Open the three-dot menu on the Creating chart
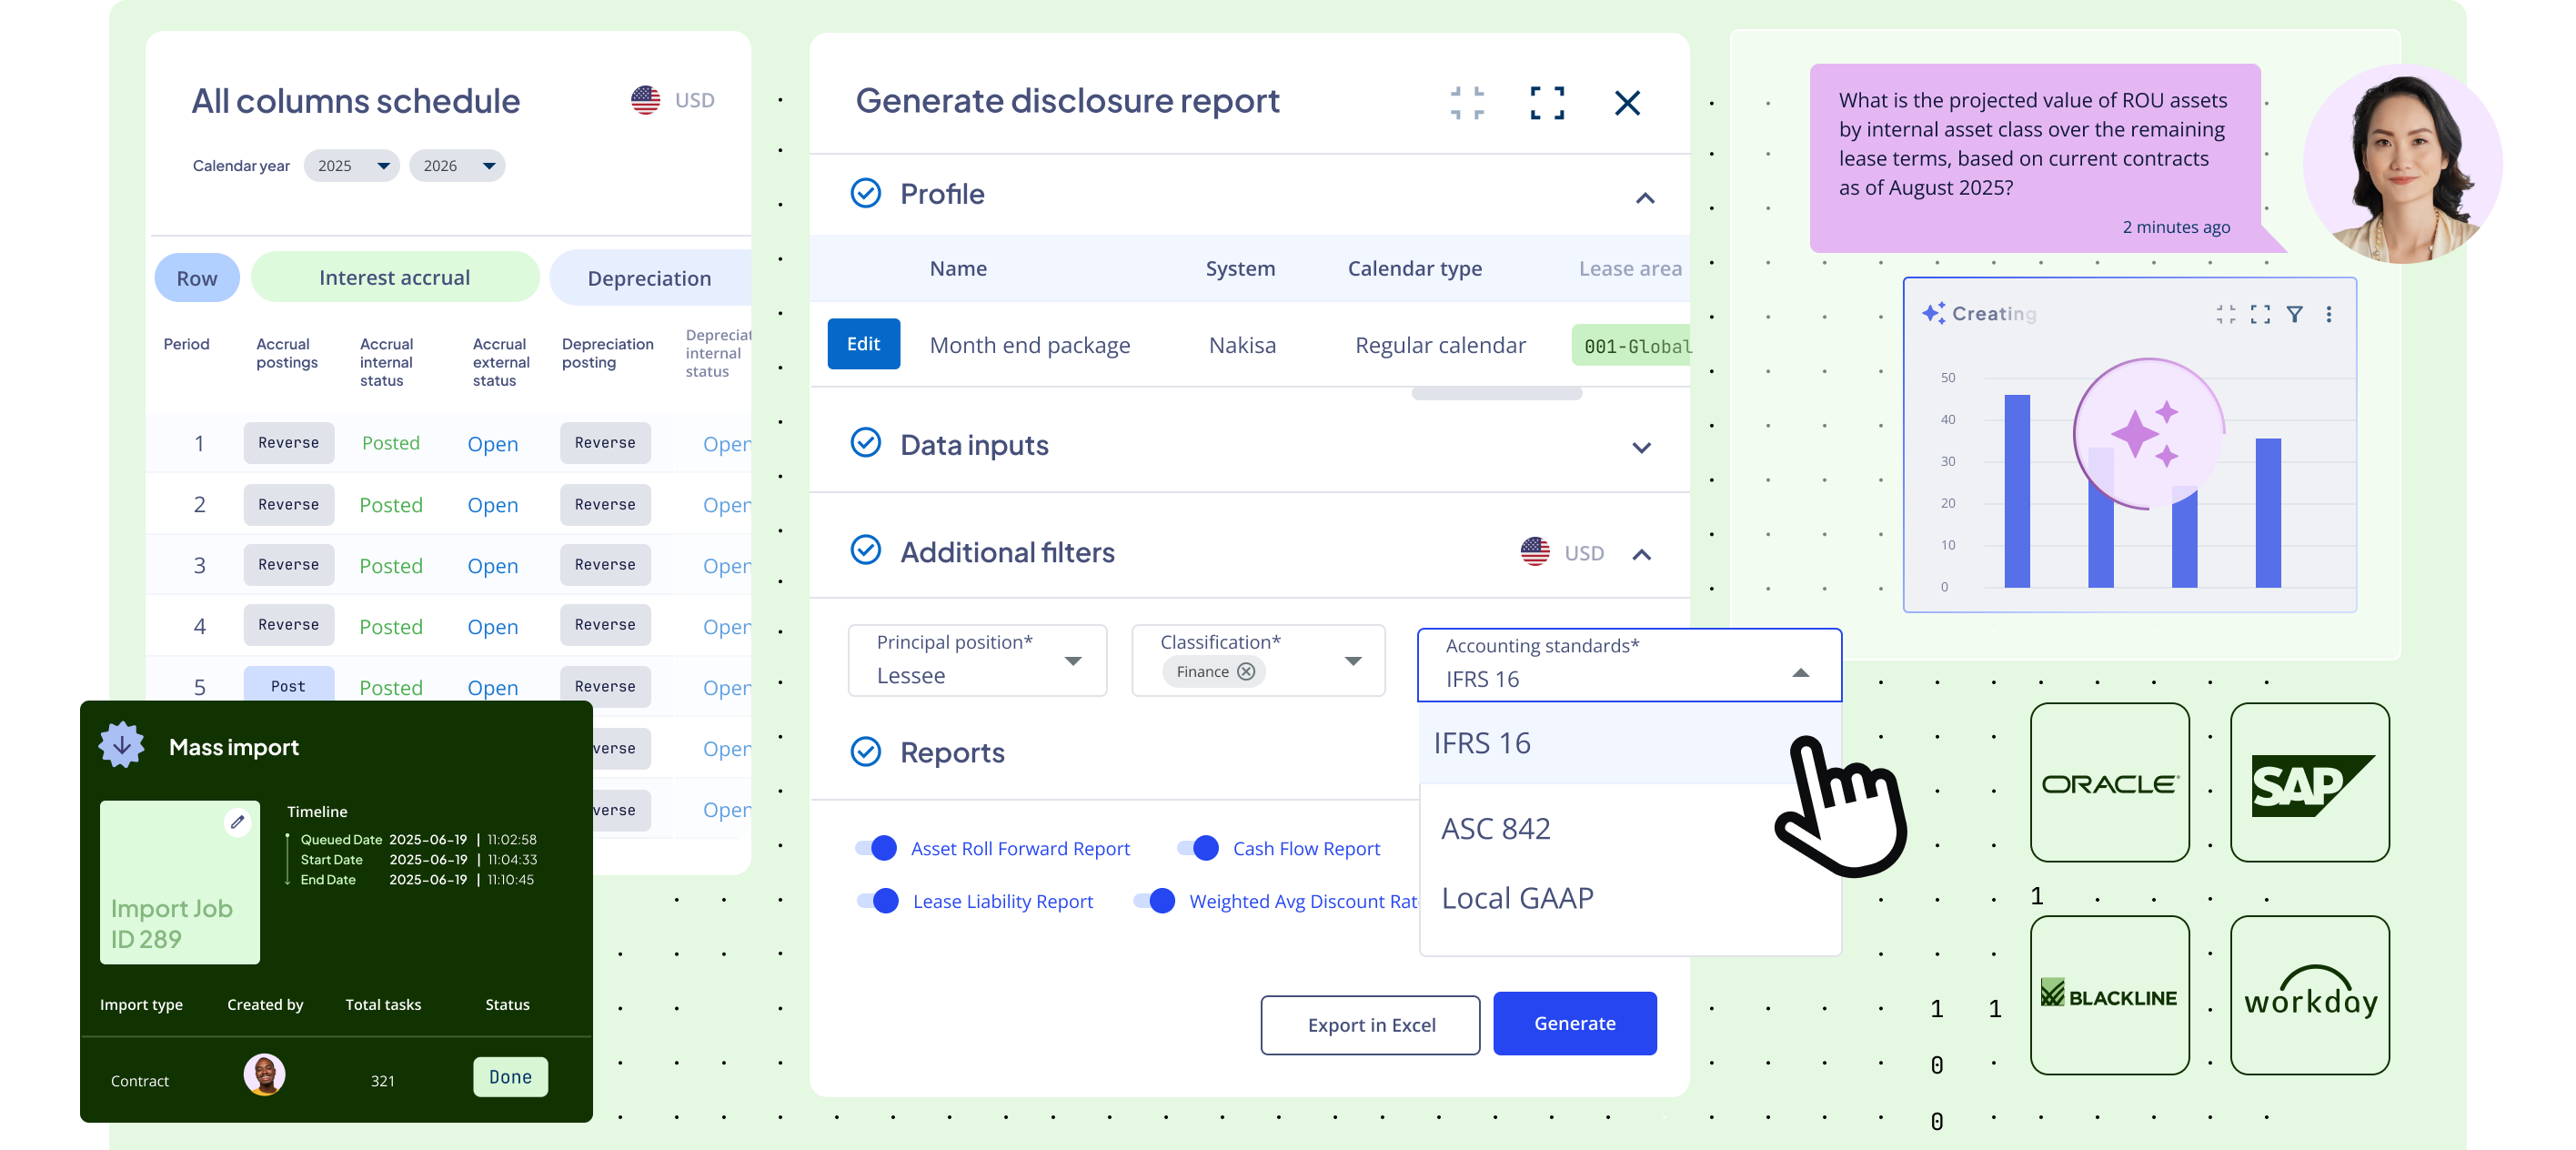 [x=2329, y=313]
